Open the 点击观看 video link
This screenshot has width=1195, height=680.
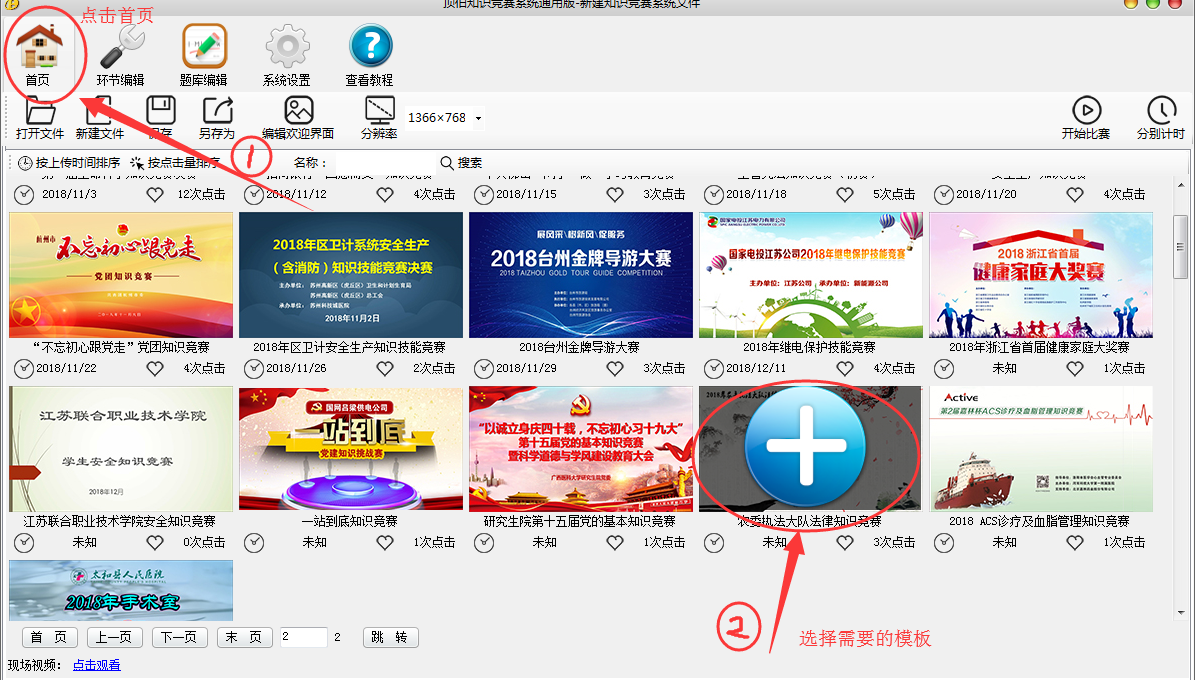click(96, 664)
